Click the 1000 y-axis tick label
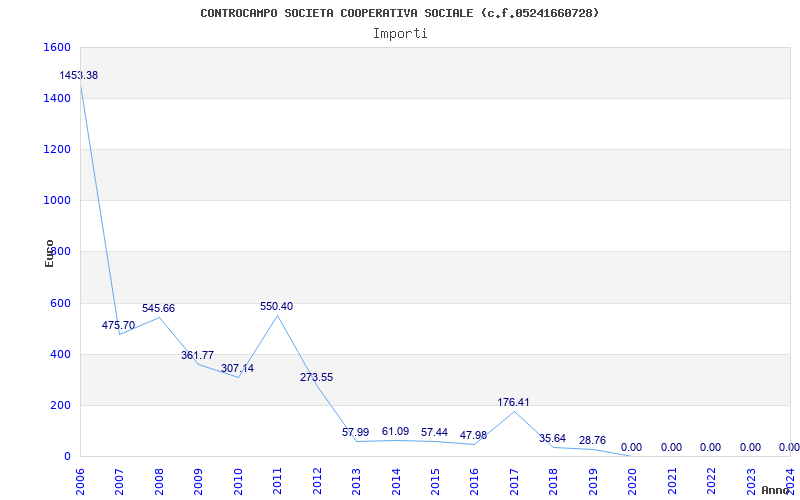The height and width of the screenshot is (500, 800). point(57,201)
